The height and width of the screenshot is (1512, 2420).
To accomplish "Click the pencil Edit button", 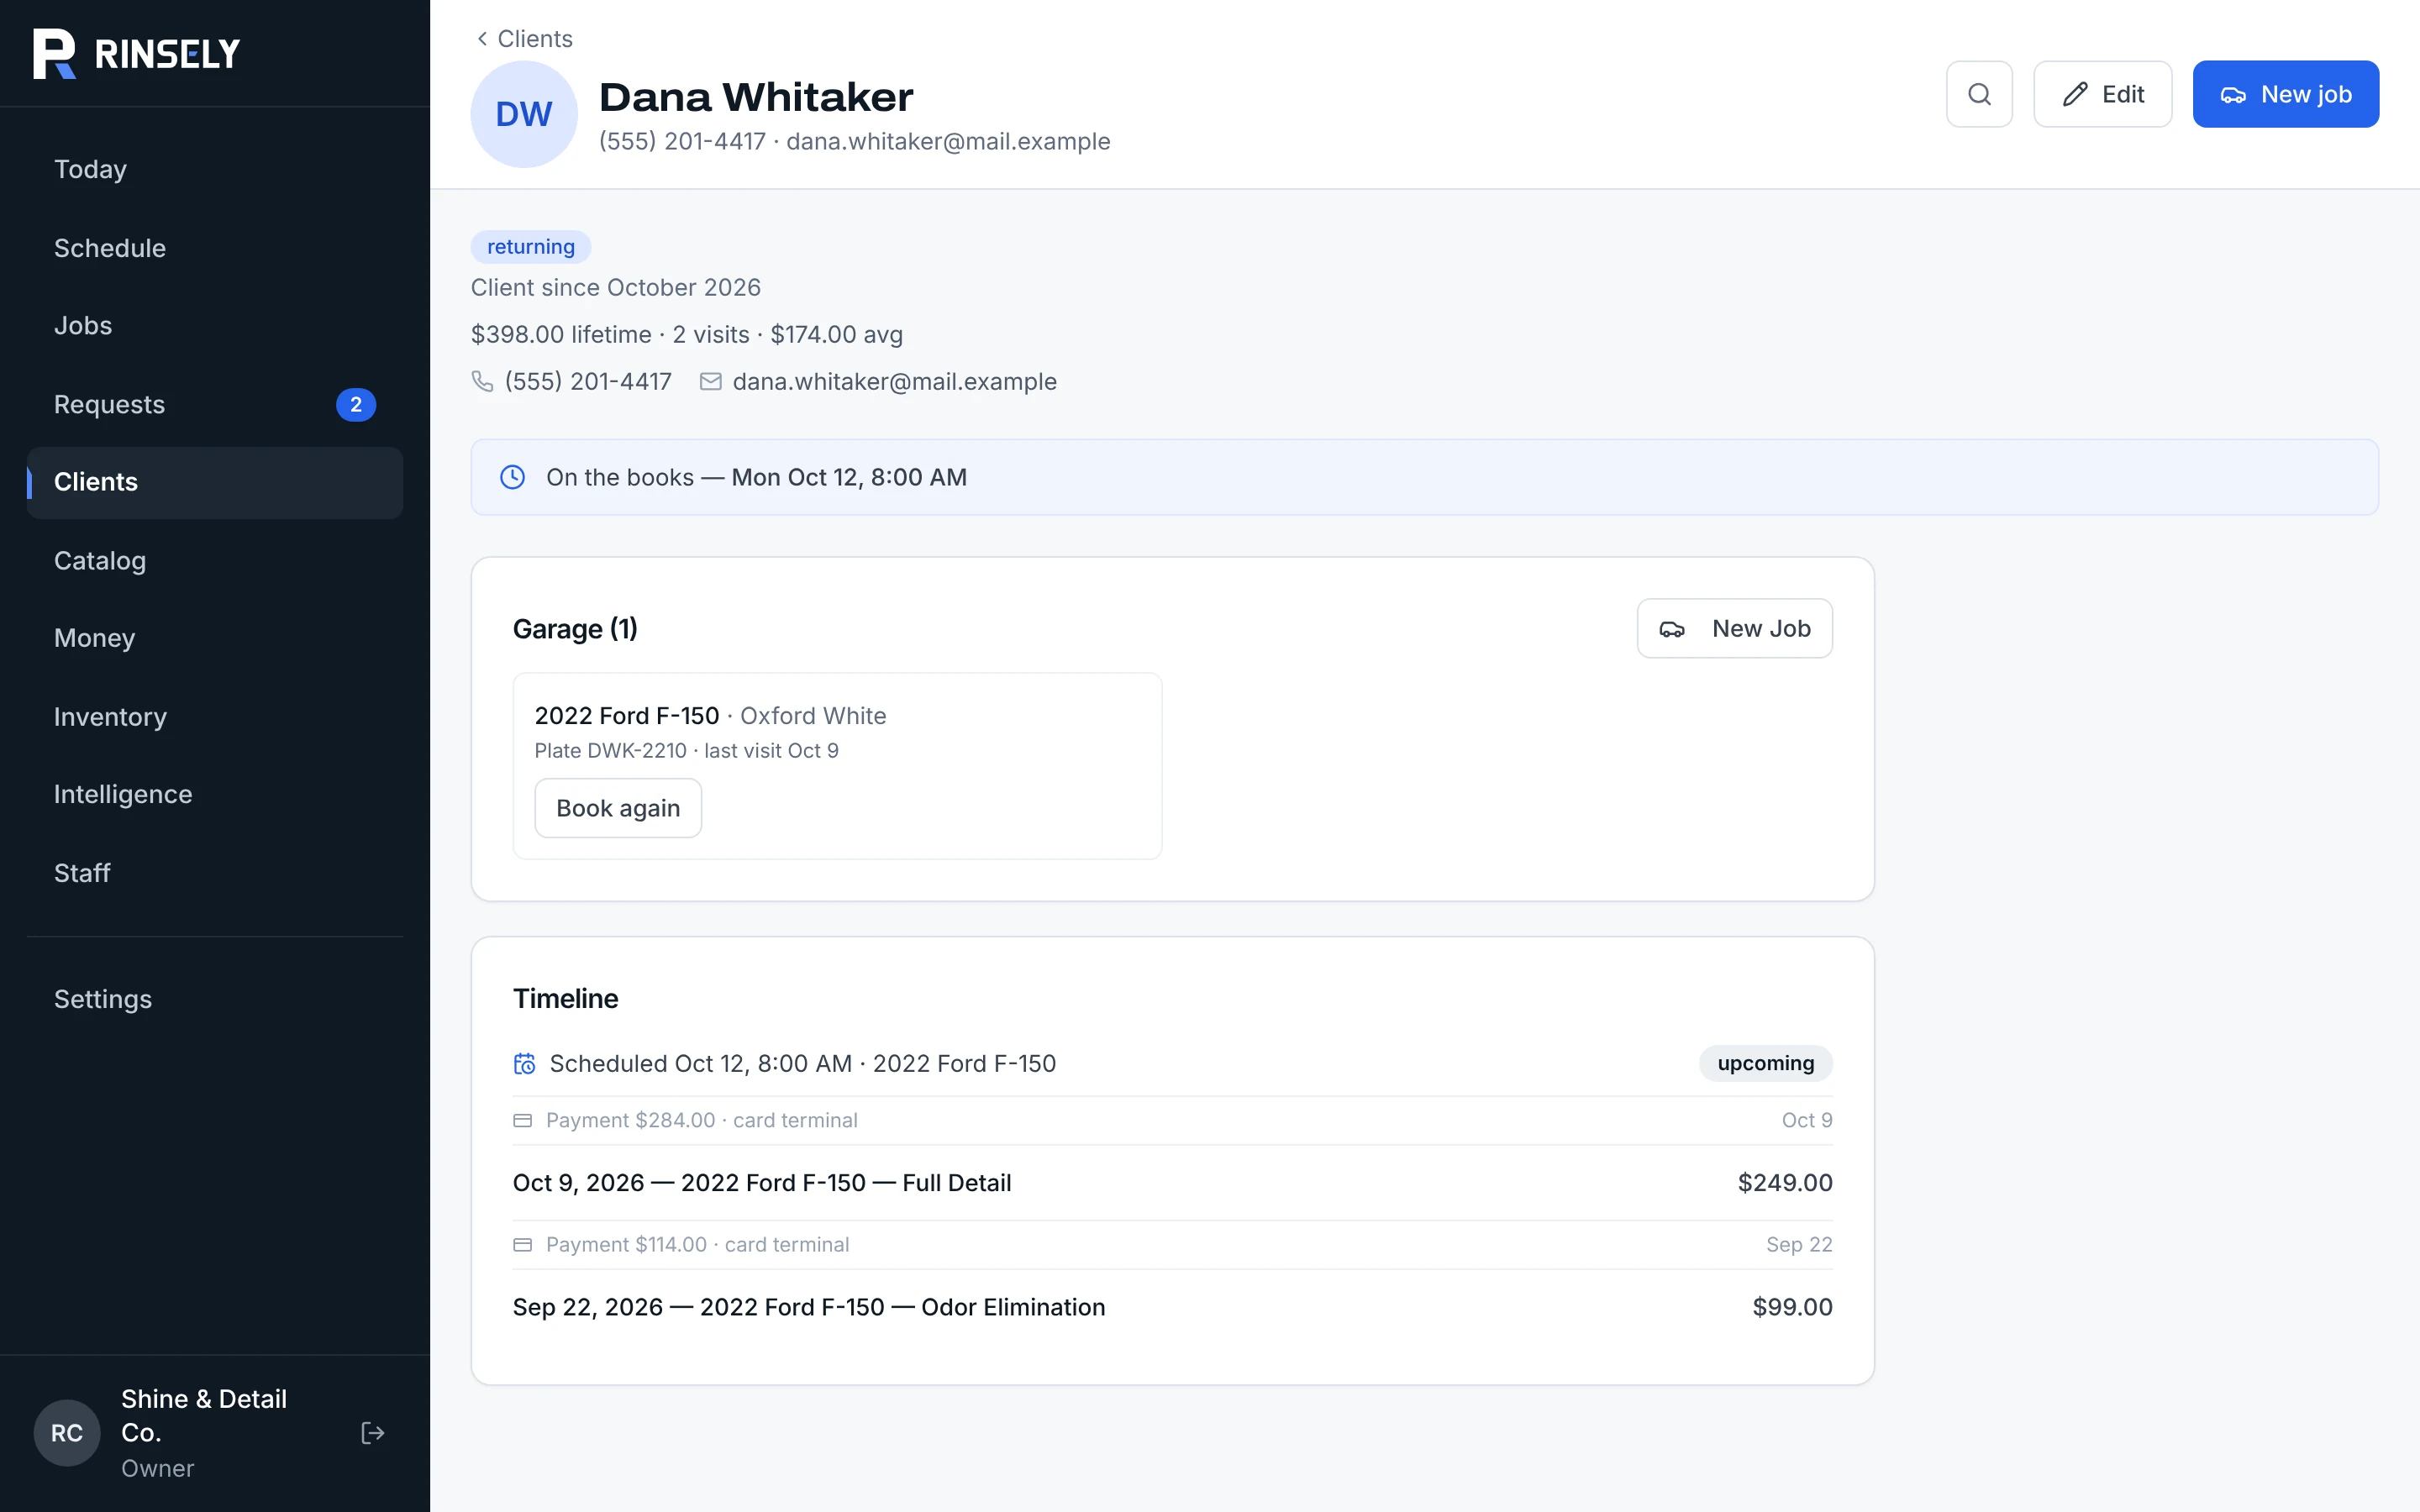I will point(2102,94).
